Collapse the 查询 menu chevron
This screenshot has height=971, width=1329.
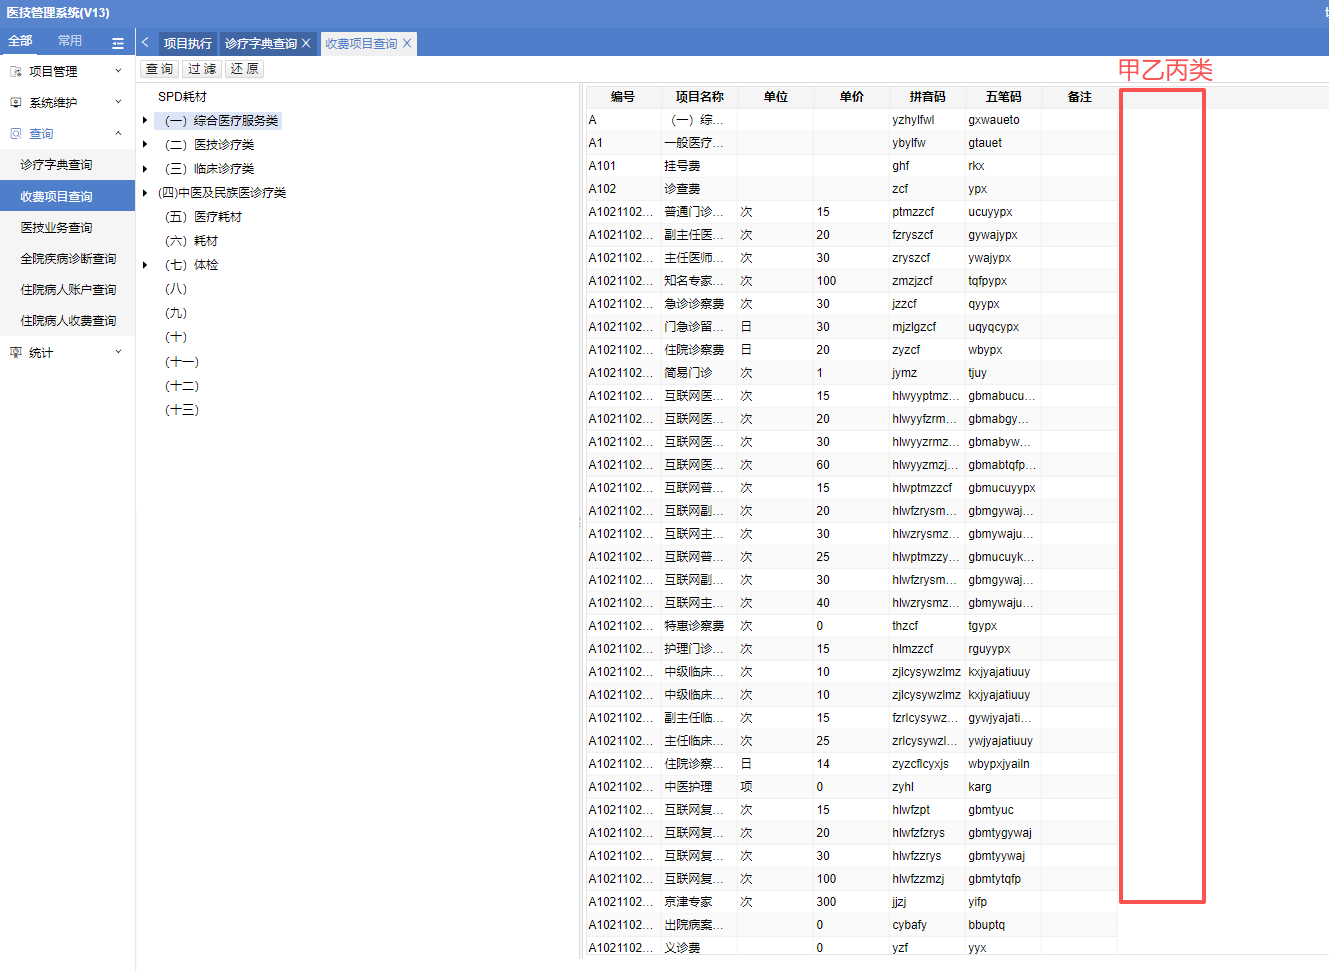point(118,133)
